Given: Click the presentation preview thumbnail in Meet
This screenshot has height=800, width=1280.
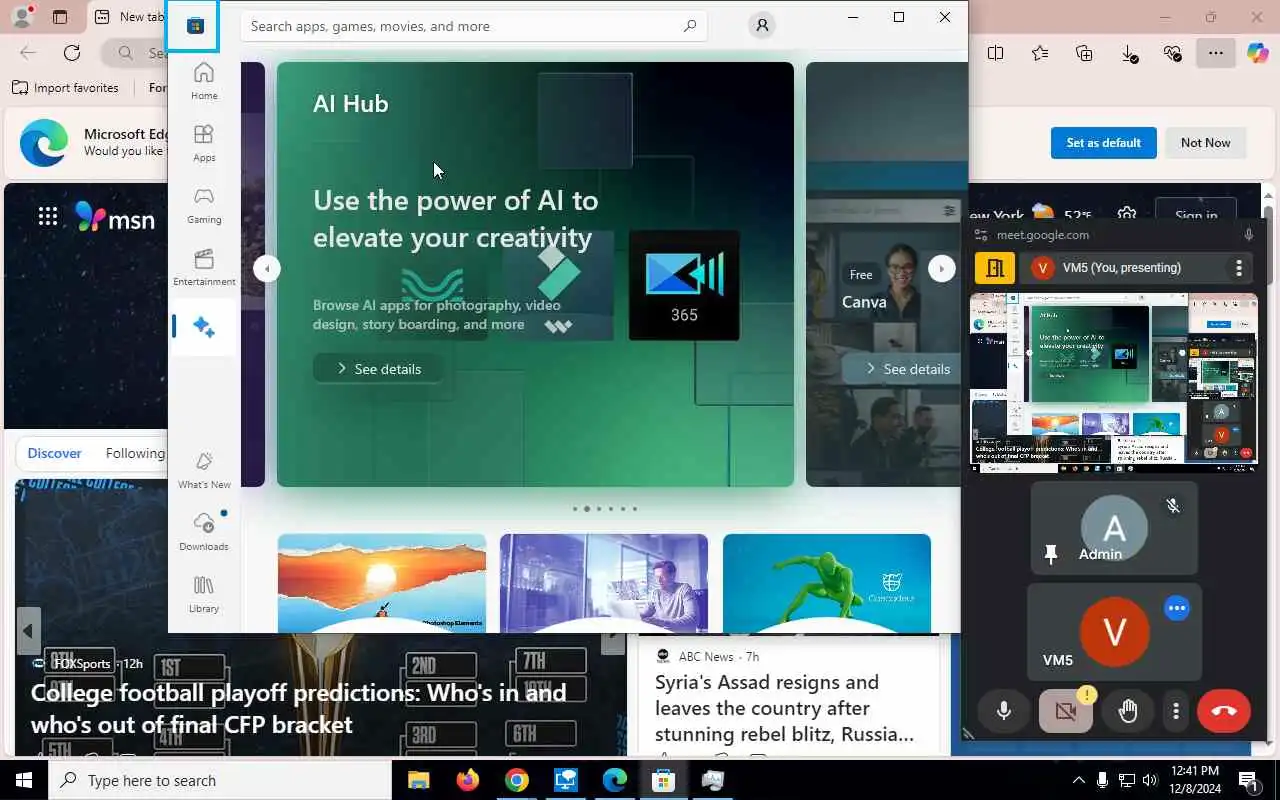Looking at the screenshot, I should coord(1113,381).
